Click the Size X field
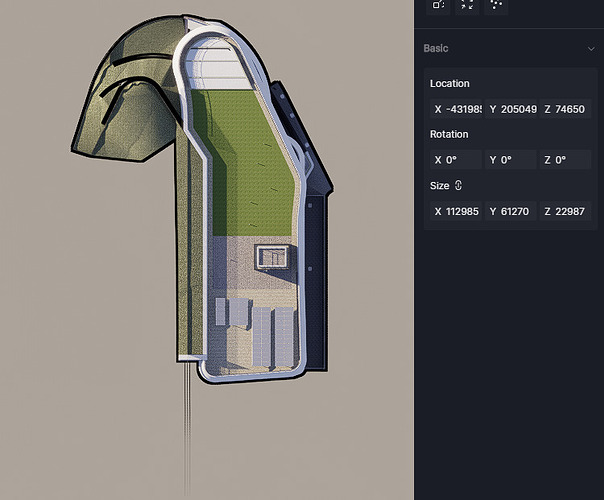The image size is (604, 500). pyautogui.click(x=457, y=211)
